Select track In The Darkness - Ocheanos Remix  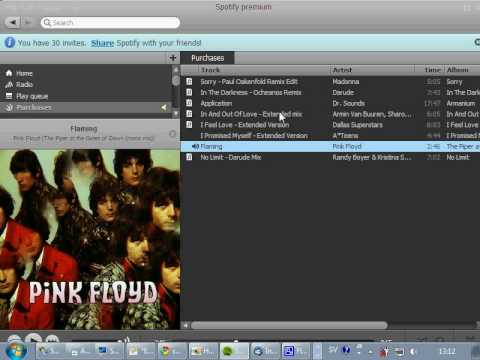tap(251, 93)
